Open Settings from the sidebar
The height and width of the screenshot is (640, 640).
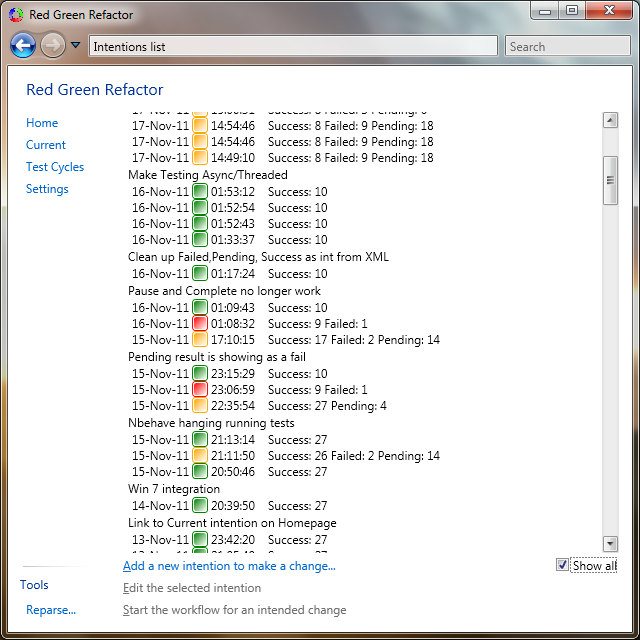coord(47,189)
